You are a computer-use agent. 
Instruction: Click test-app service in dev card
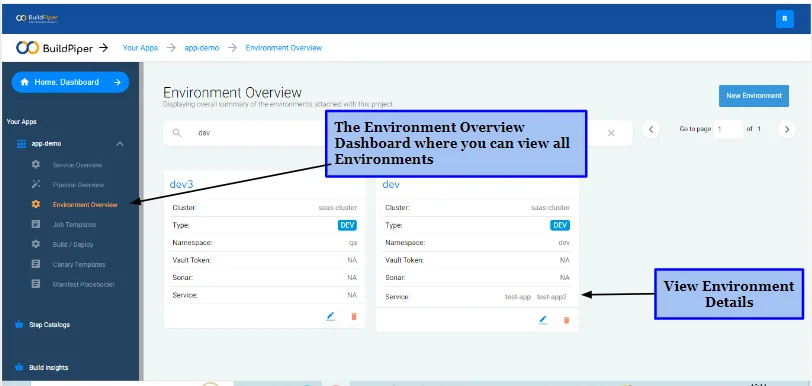pos(518,297)
